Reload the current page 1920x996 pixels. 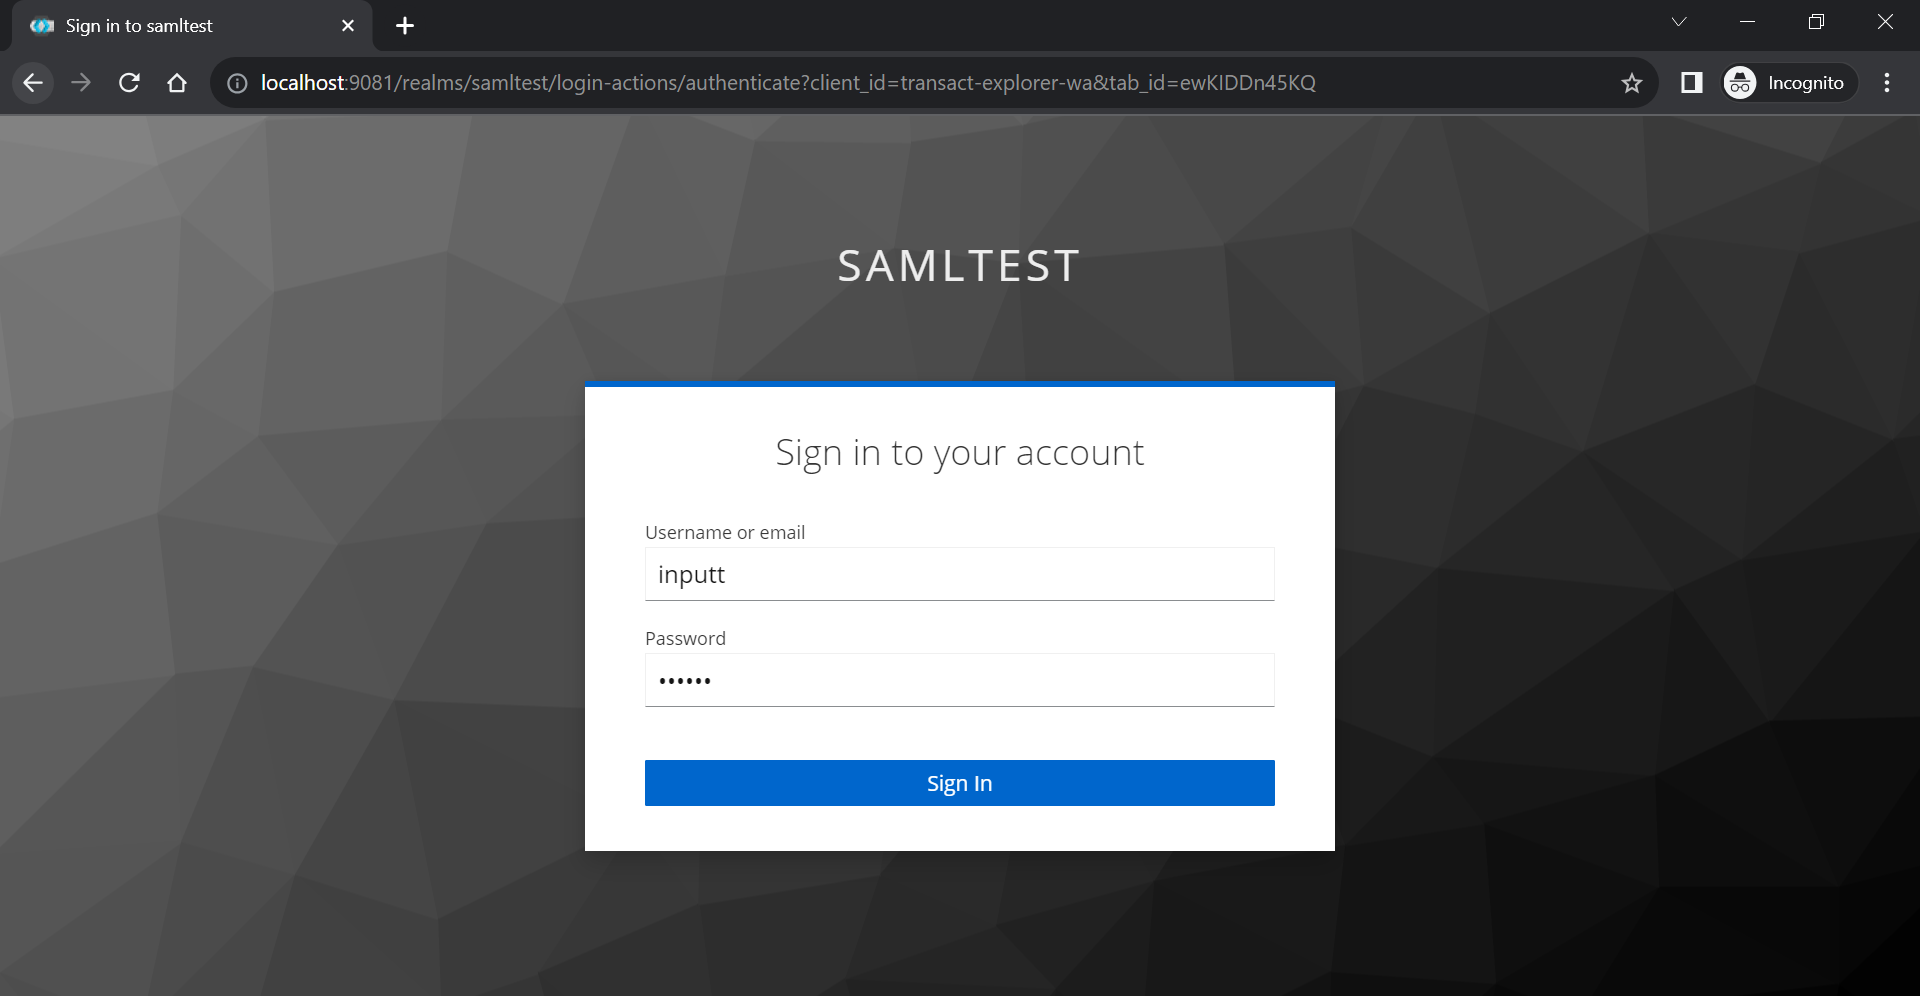pos(129,83)
